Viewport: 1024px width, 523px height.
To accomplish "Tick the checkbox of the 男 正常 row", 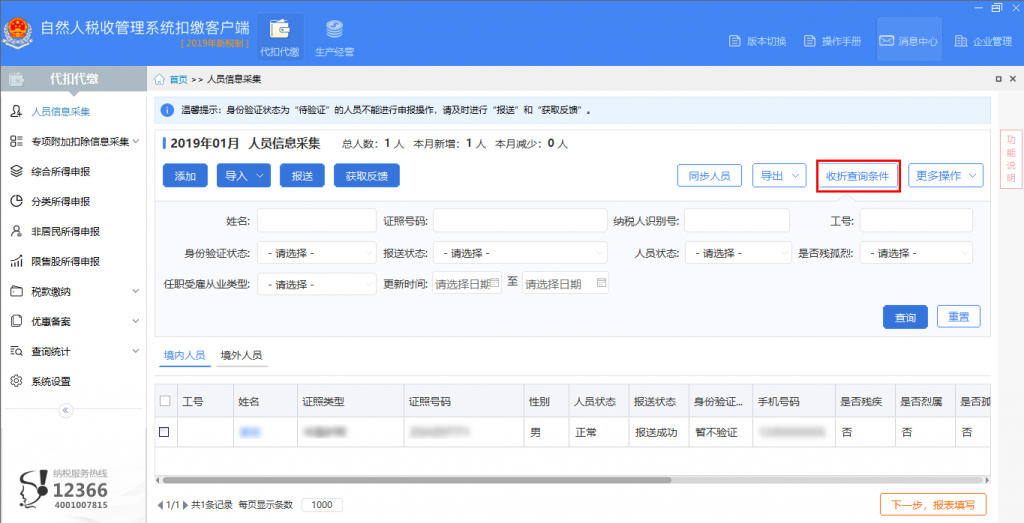I will [x=164, y=432].
